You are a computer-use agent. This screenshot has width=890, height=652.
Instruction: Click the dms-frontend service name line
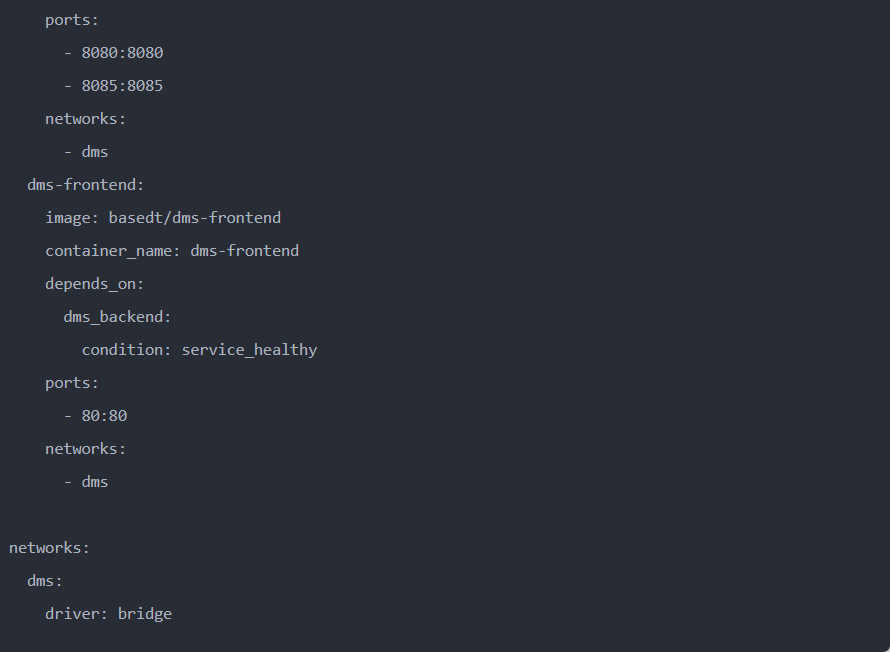point(86,185)
